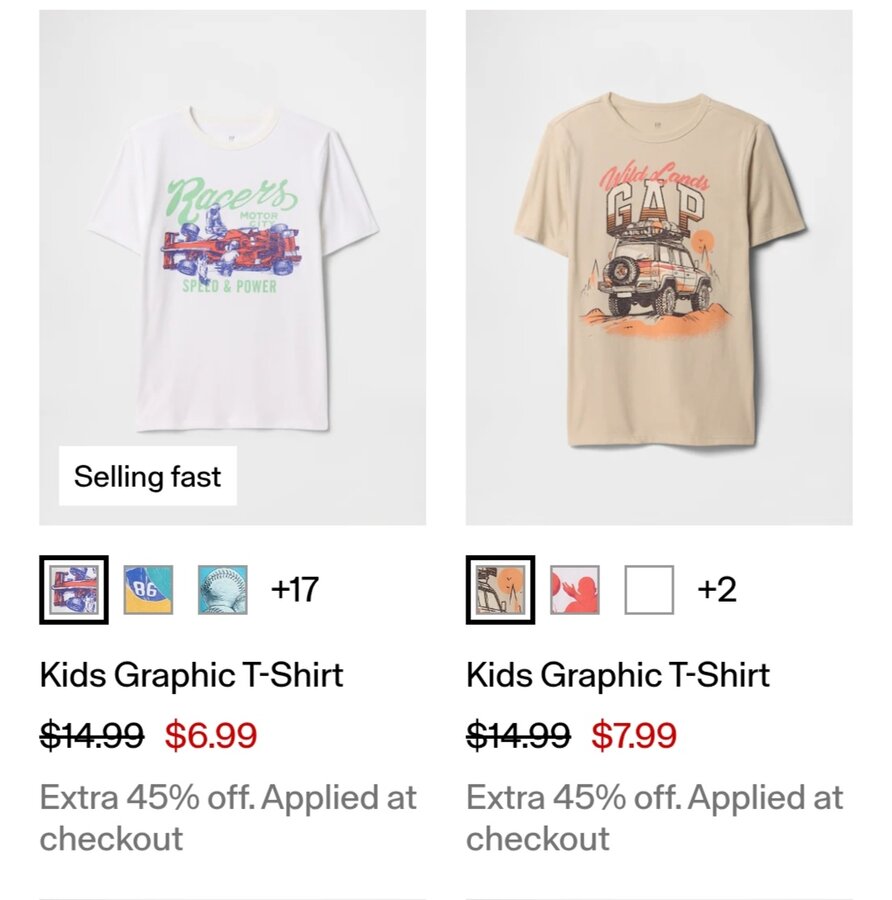Image resolution: width=892 pixels, height=900 pixels.
Task: Click the crossed-out $14.99 above $7.99
Action: pyautogui.click(x=518, y=736)
